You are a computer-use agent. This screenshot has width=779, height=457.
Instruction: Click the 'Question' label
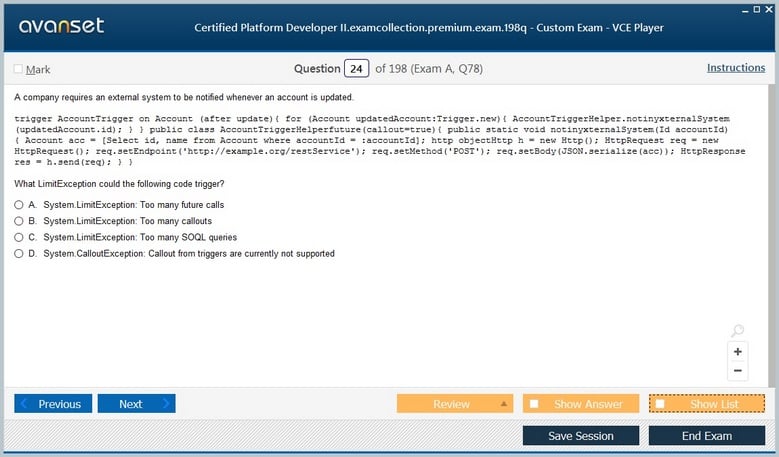pyautogui.click(x=317, y=69)
